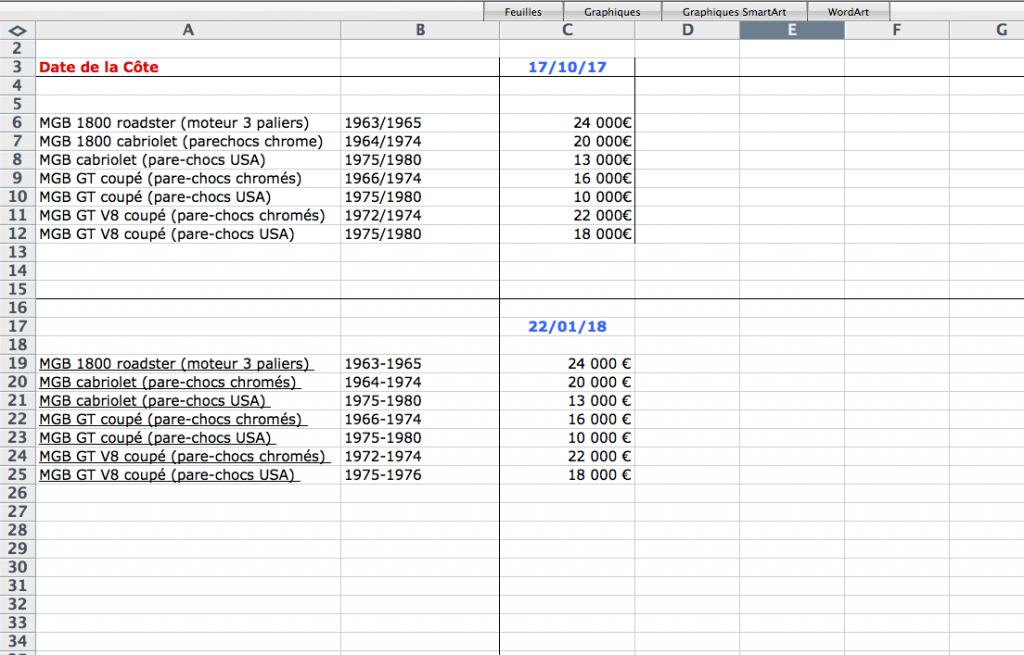Select row 25 header
Screen dimensions: 1024x655
18,475
